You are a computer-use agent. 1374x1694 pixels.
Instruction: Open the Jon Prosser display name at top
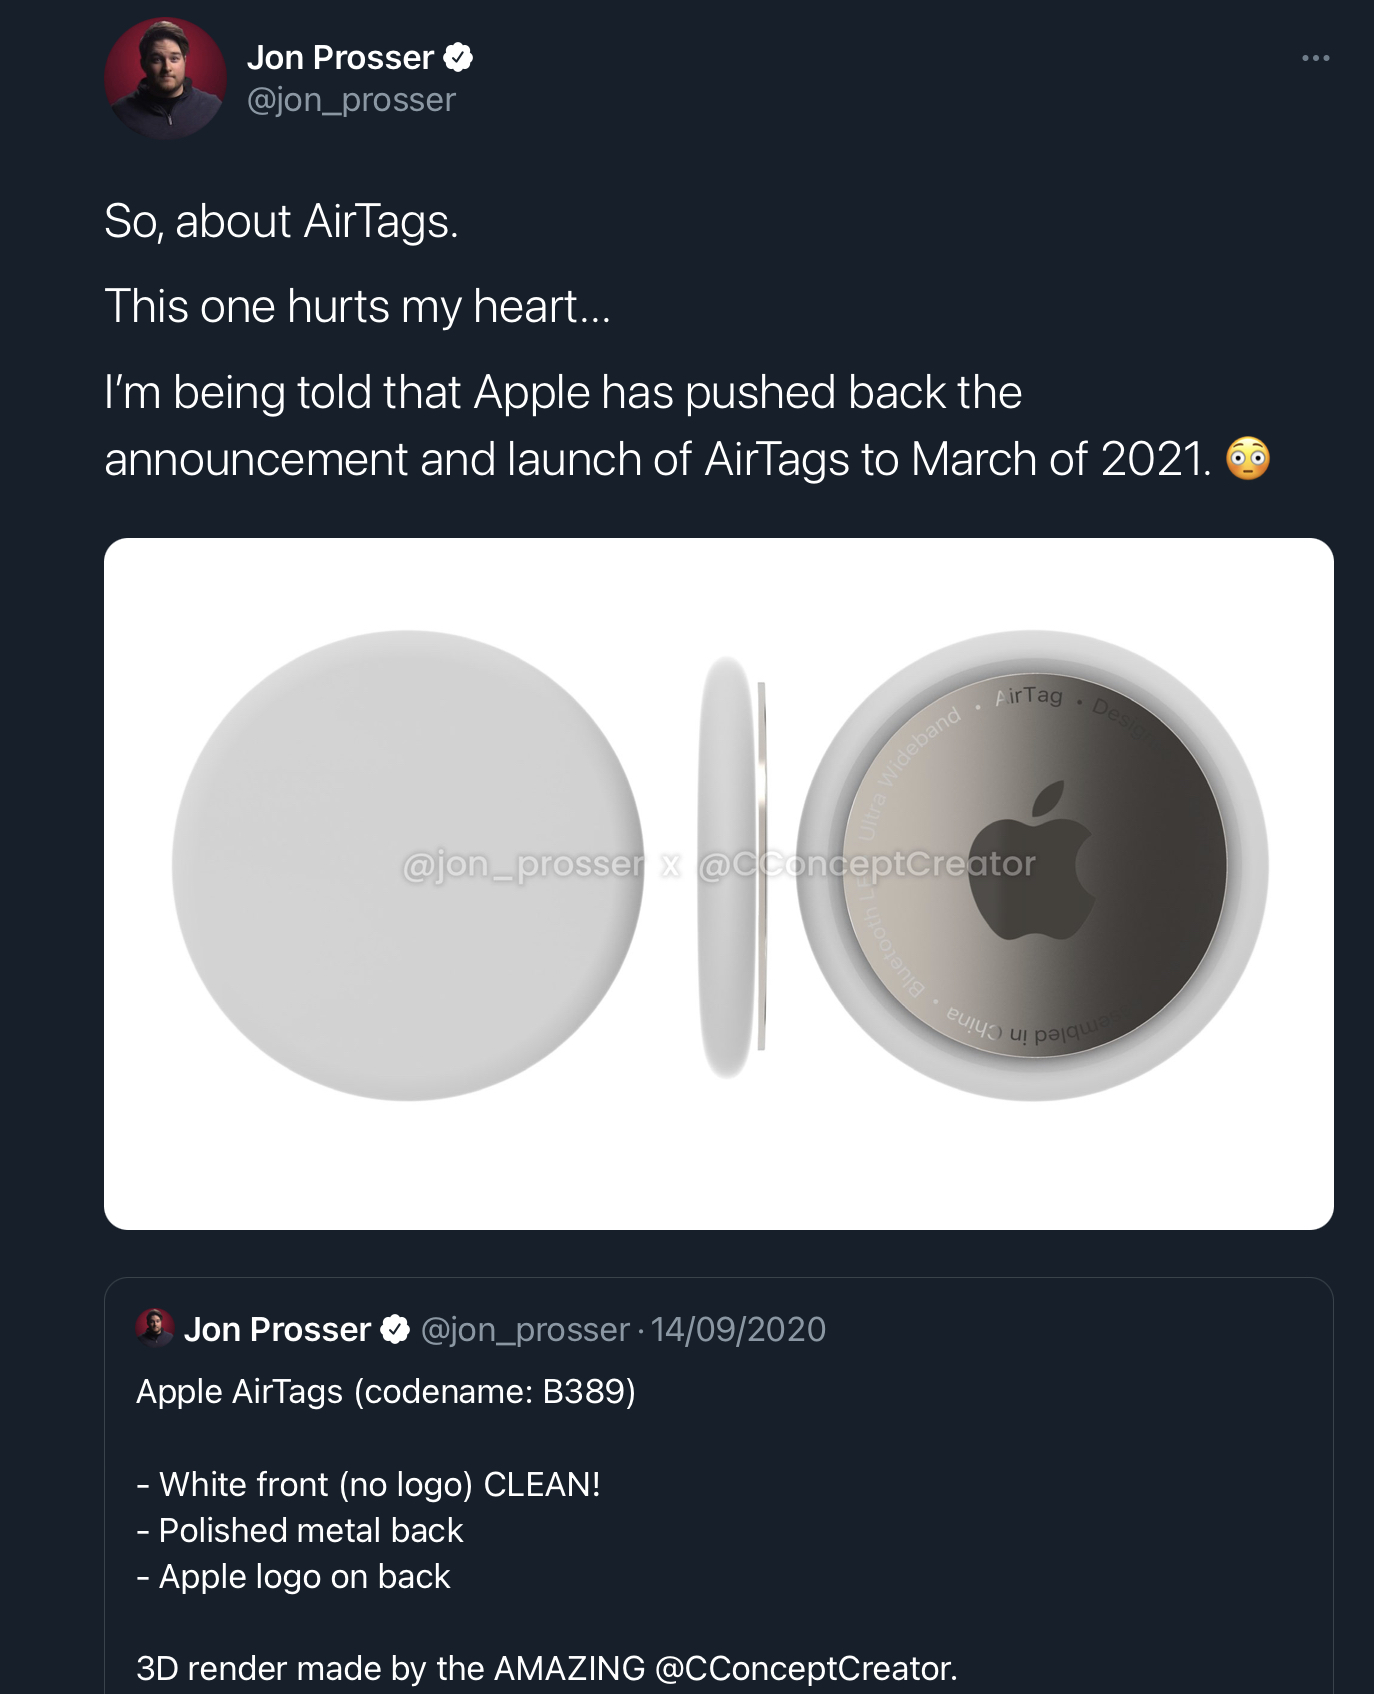(340, 58)
